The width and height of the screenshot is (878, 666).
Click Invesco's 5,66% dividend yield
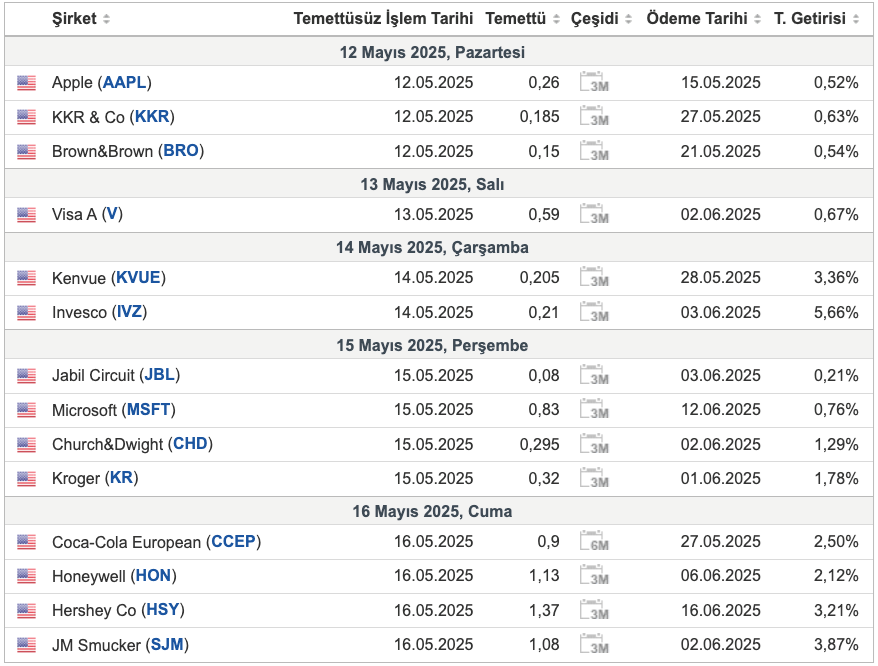pyautogui.click(x=836, y=312)
